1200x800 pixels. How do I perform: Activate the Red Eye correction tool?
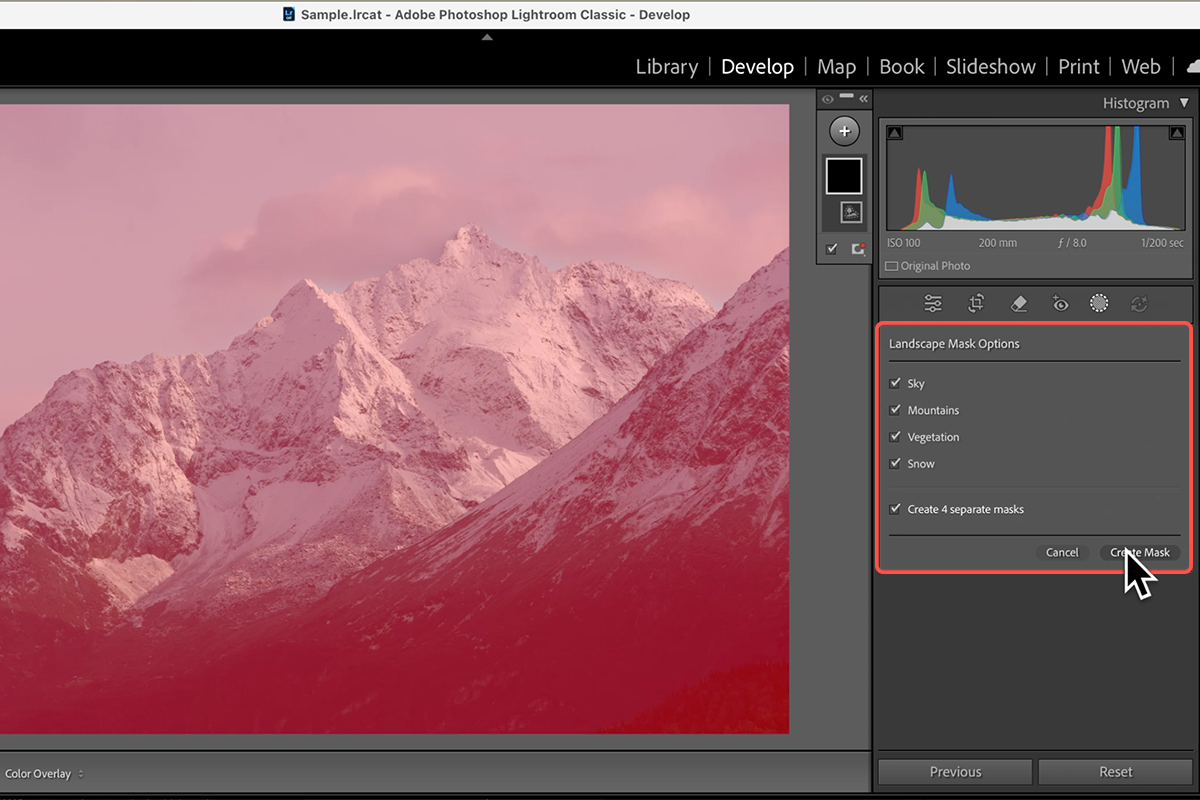coord(1060,303)
